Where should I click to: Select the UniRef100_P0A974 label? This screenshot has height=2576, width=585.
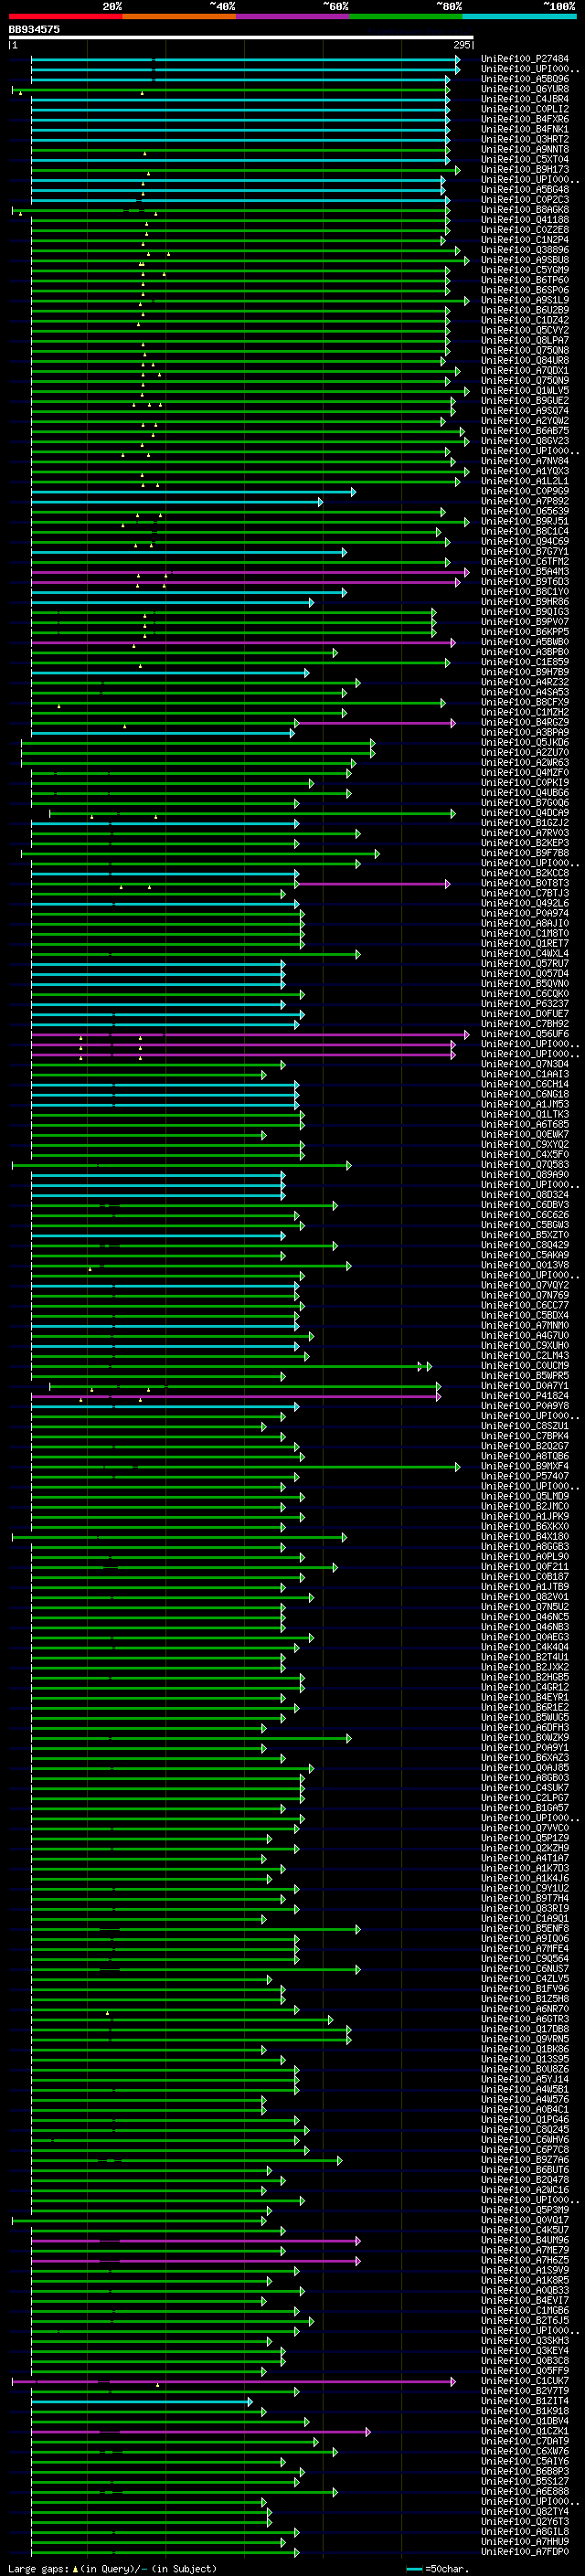tap(525, 913)
